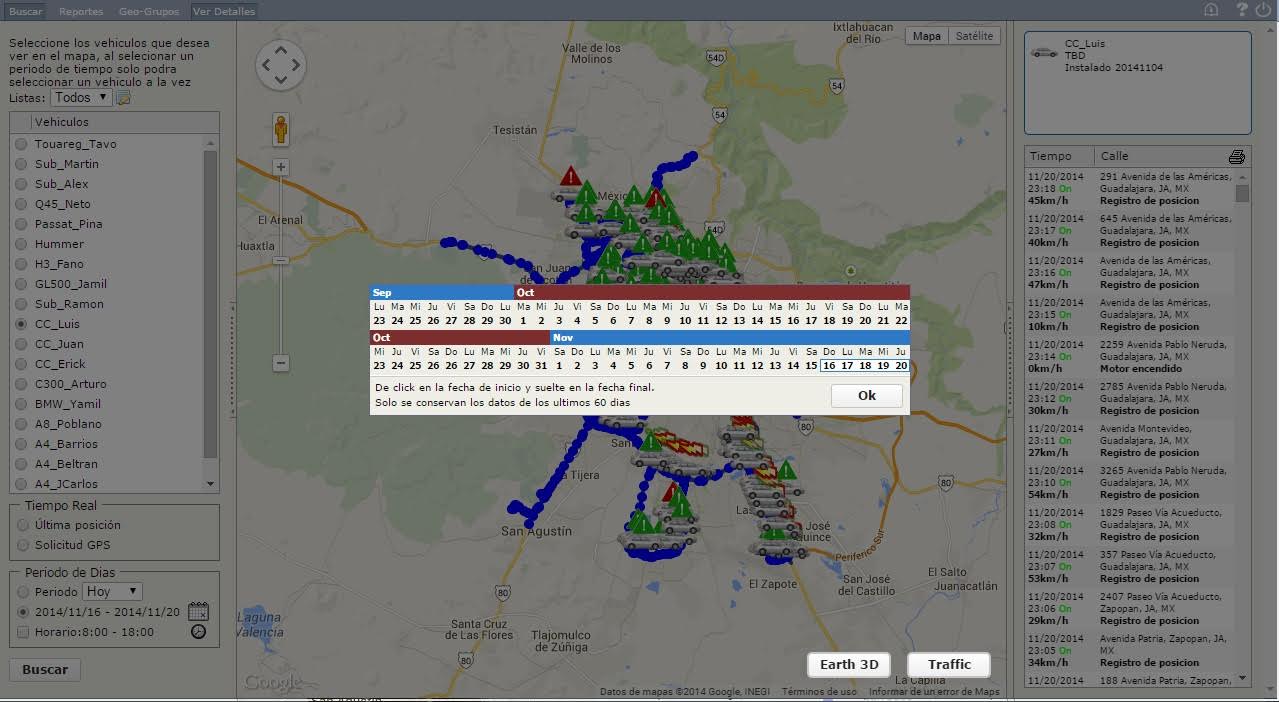Click the map zoom out minus button
This screenshot has width=1279, height=702.
click(x=281, y=363)
